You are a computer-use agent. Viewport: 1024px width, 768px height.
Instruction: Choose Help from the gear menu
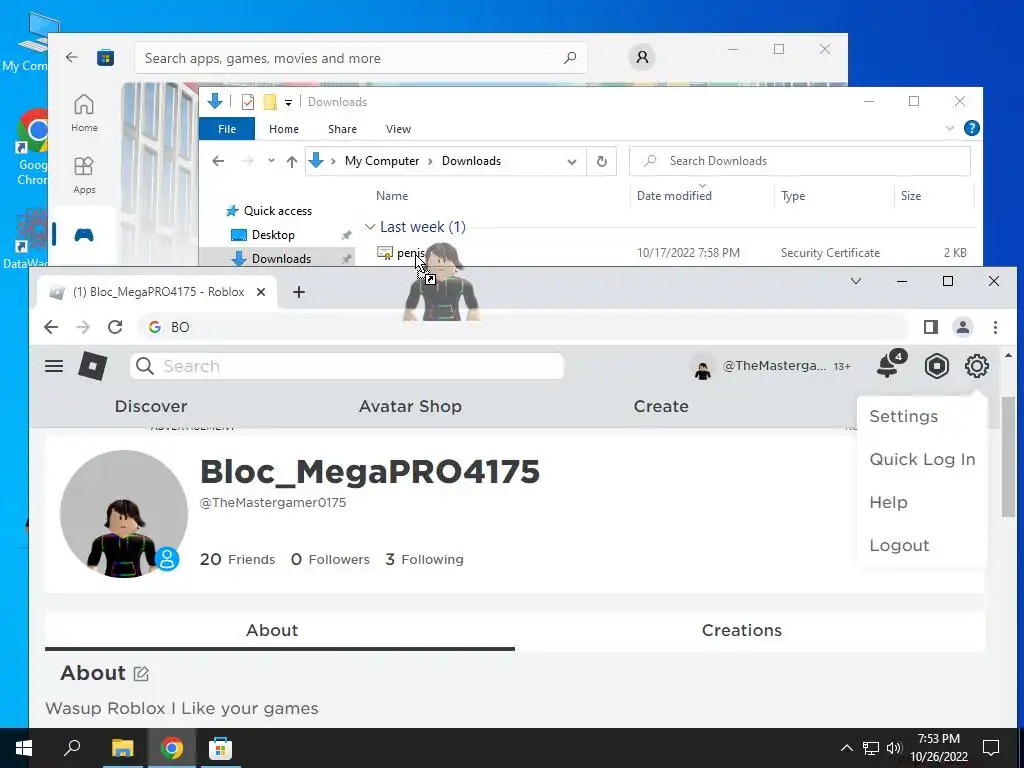coord(888,503)
